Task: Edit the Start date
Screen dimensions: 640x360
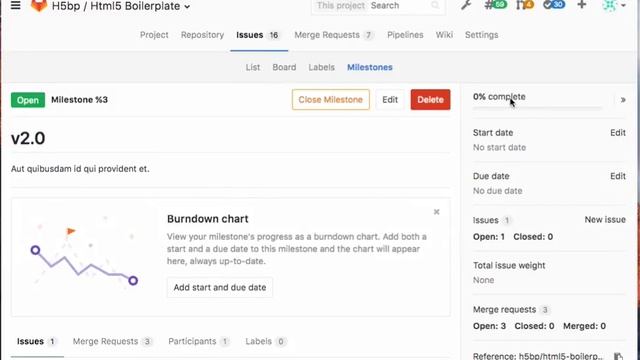Action: click(618, 133)
